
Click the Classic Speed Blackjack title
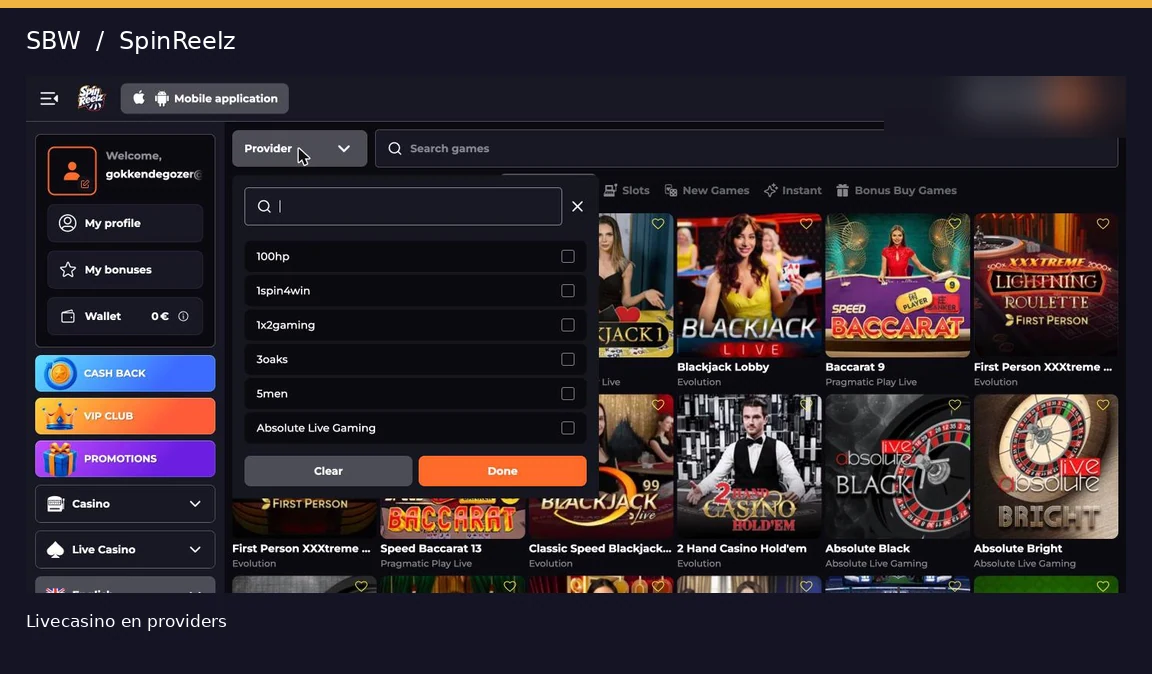point(600,548)
